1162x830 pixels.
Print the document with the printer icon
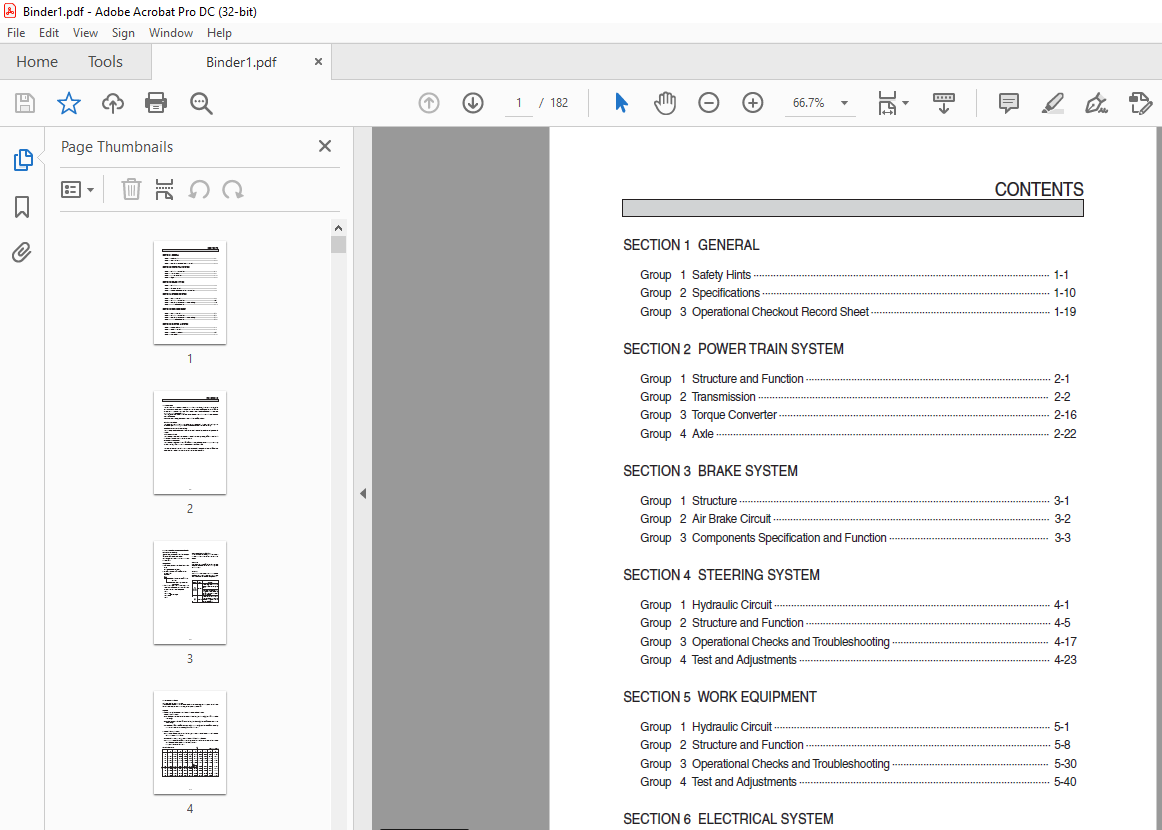click(x=156, y=103)
